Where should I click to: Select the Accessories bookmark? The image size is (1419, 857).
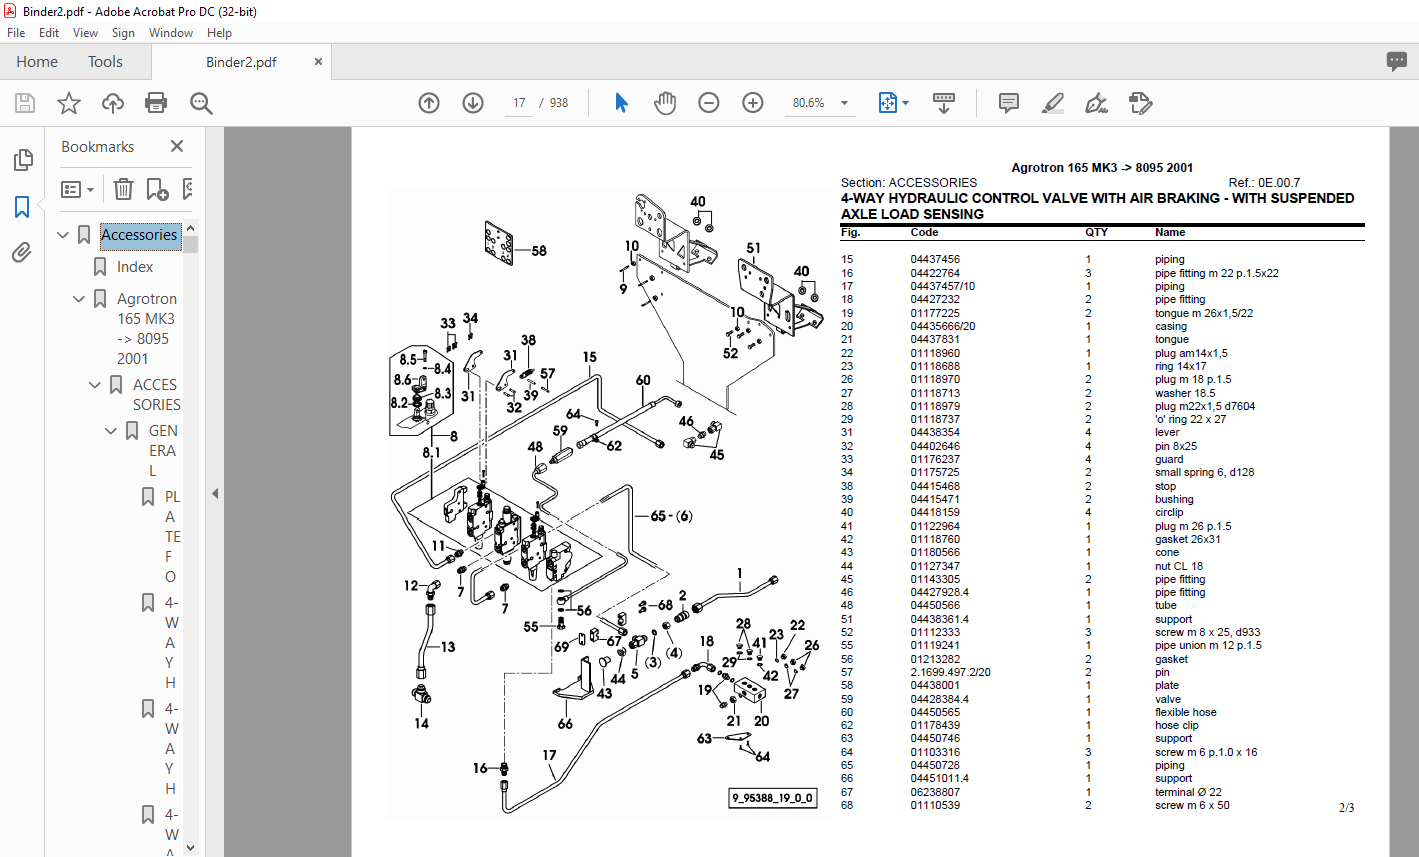[139, 235]
